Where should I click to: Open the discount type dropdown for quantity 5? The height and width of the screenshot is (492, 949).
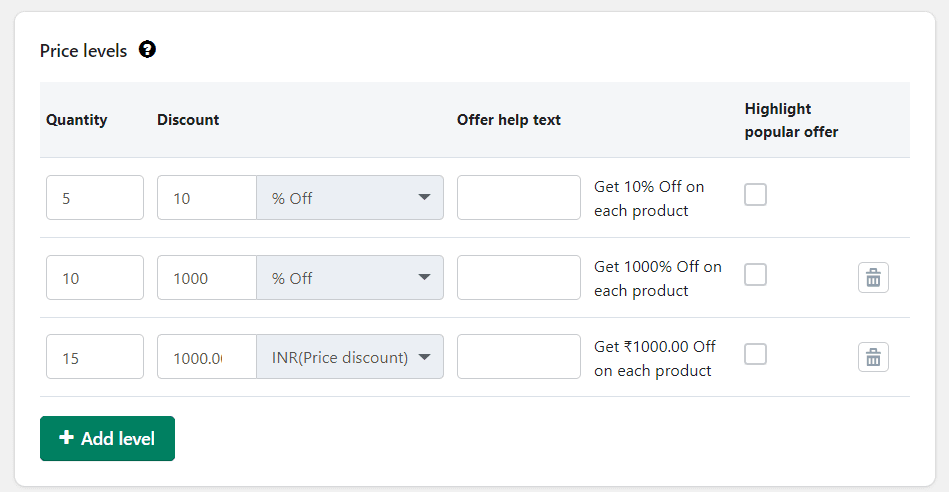[x=350, y=198]
